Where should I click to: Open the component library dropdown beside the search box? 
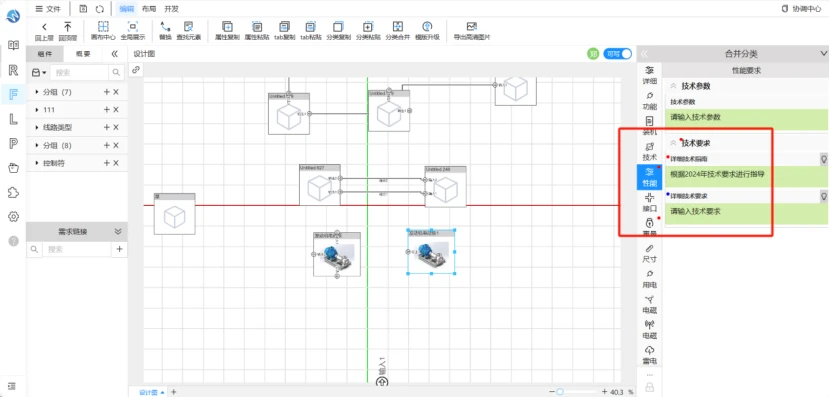(39, 72)
